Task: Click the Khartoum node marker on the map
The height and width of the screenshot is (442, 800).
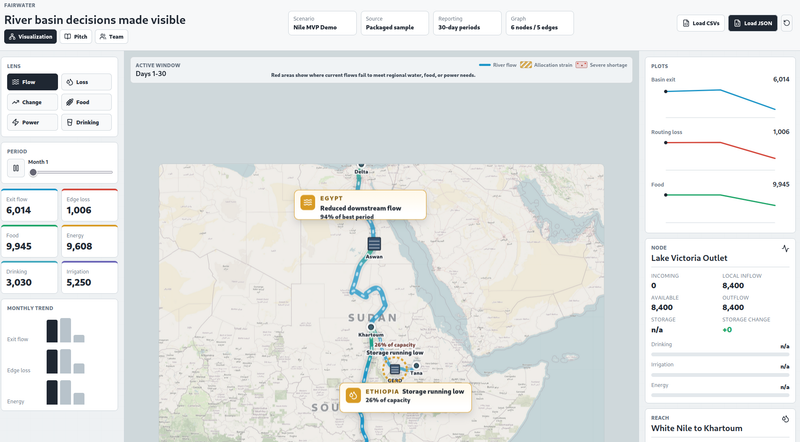Action: [370, 327]
